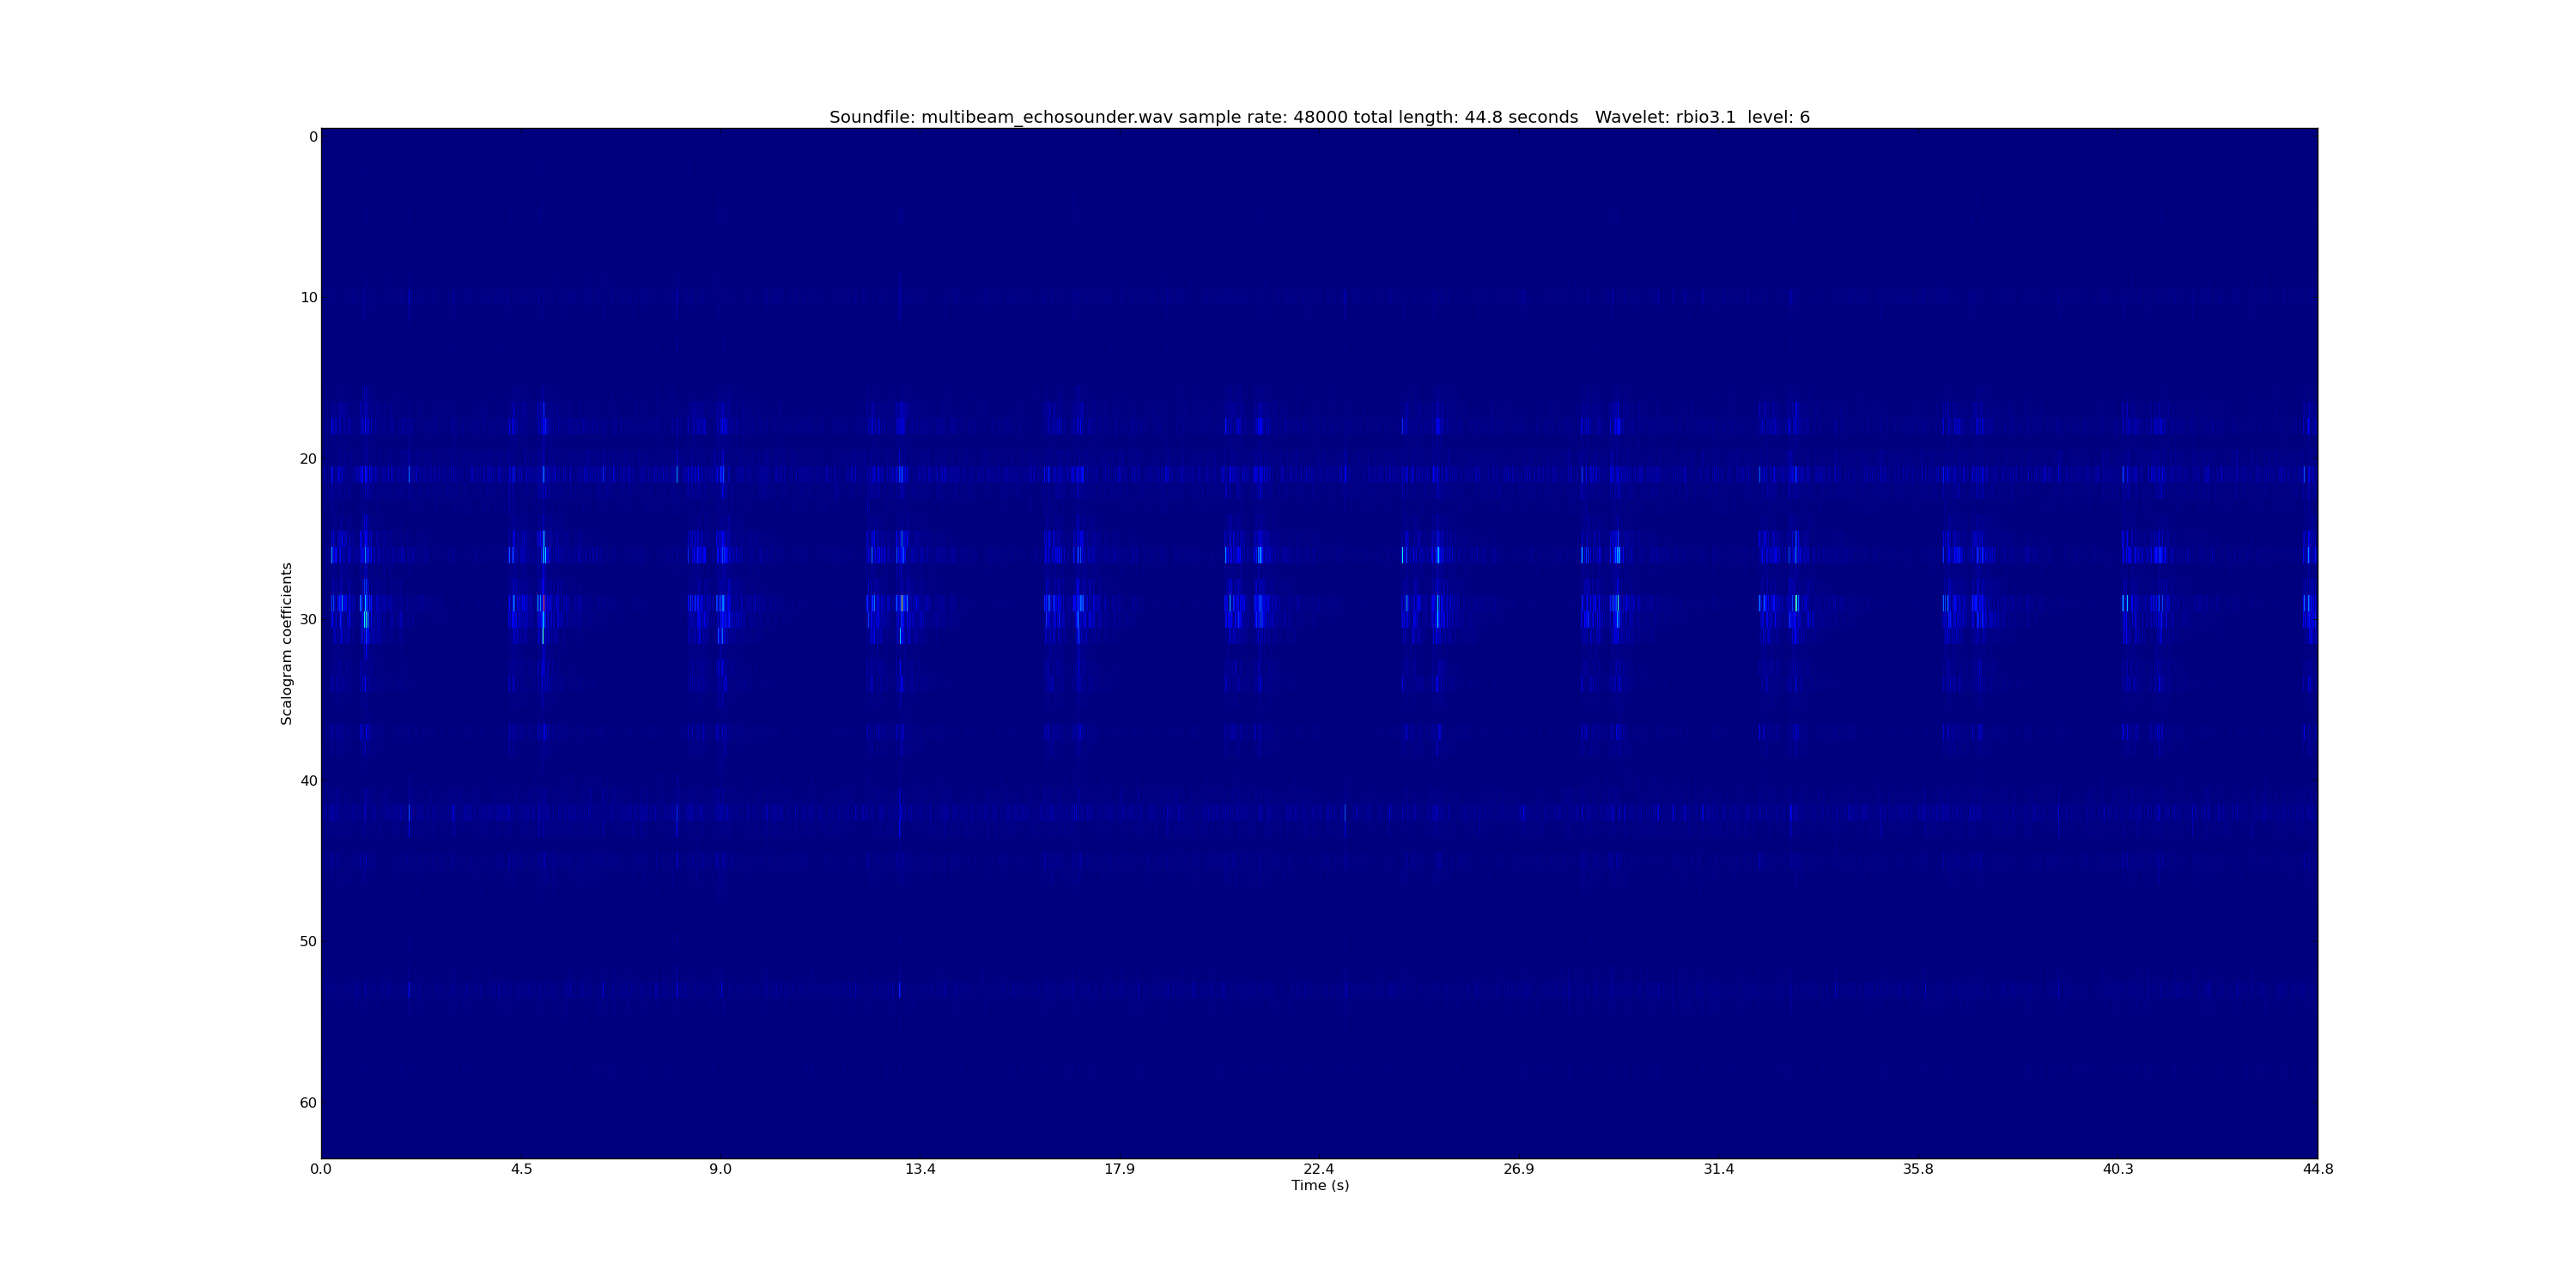Image resolution: width=2576 pixels, height=1288 pixels.
Task: Click the 22.4 time axis tick label
Action: (x=1319, y=1169)
